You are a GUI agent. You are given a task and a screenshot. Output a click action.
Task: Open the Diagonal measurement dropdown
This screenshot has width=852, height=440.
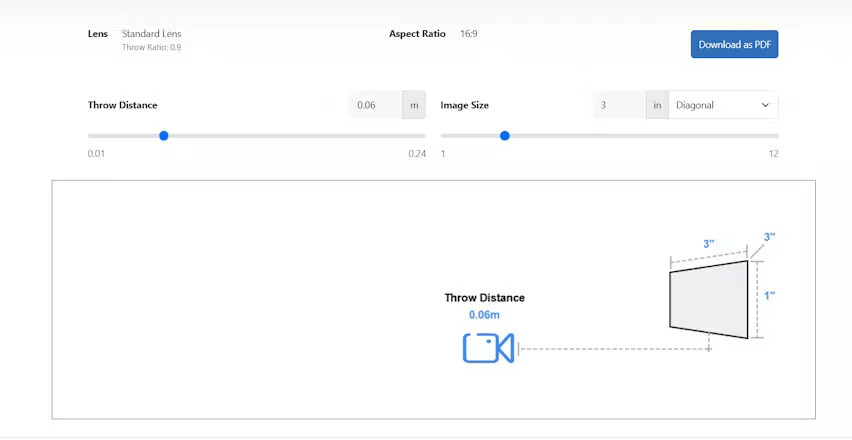[723, 105]
